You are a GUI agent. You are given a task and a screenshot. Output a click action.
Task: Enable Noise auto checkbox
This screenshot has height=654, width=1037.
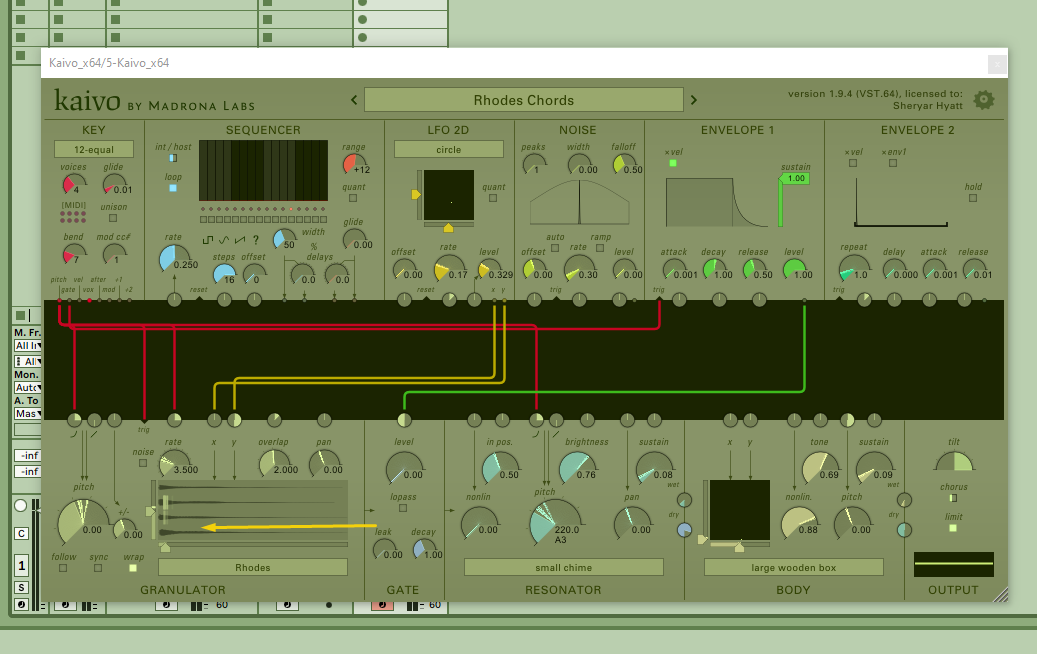coord(555,248)
